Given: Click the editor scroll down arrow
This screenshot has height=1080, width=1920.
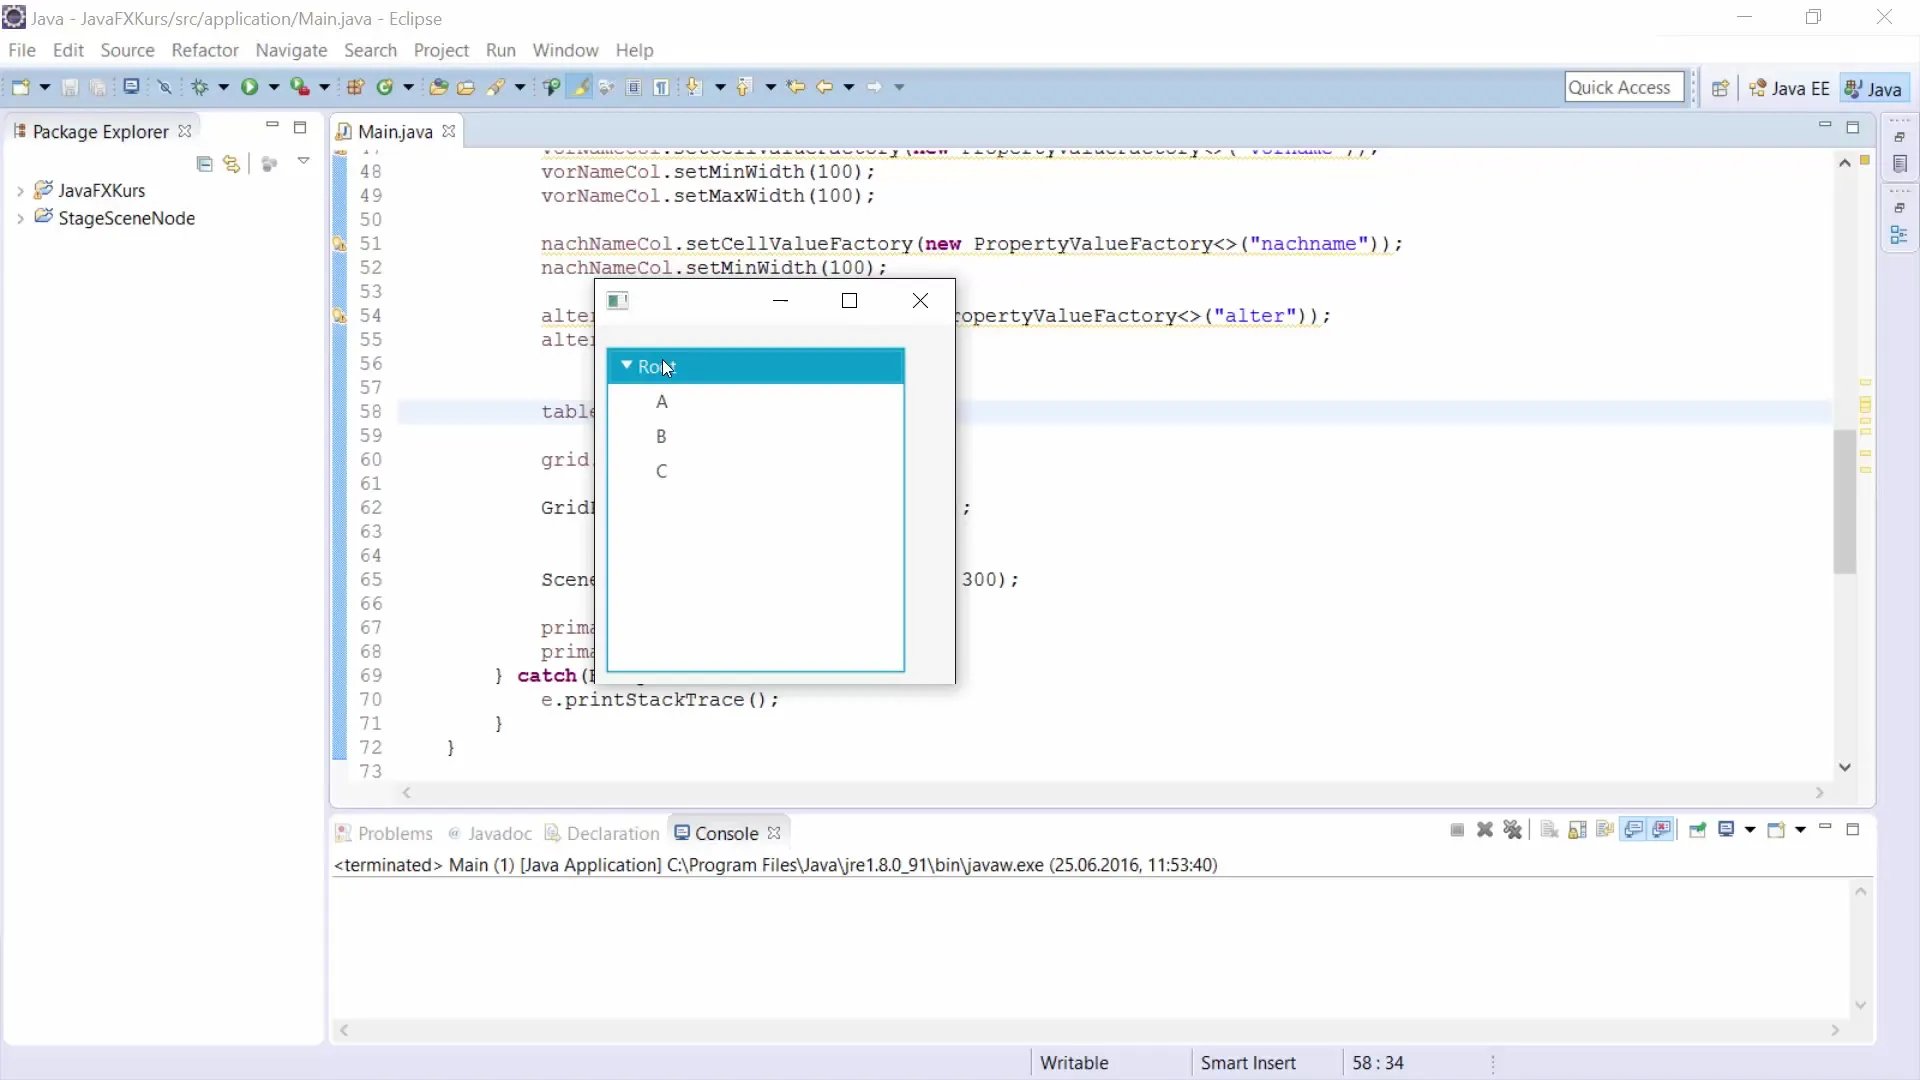Looking at the screenshot, I should pyautogui.click(x=1845, y=767).
